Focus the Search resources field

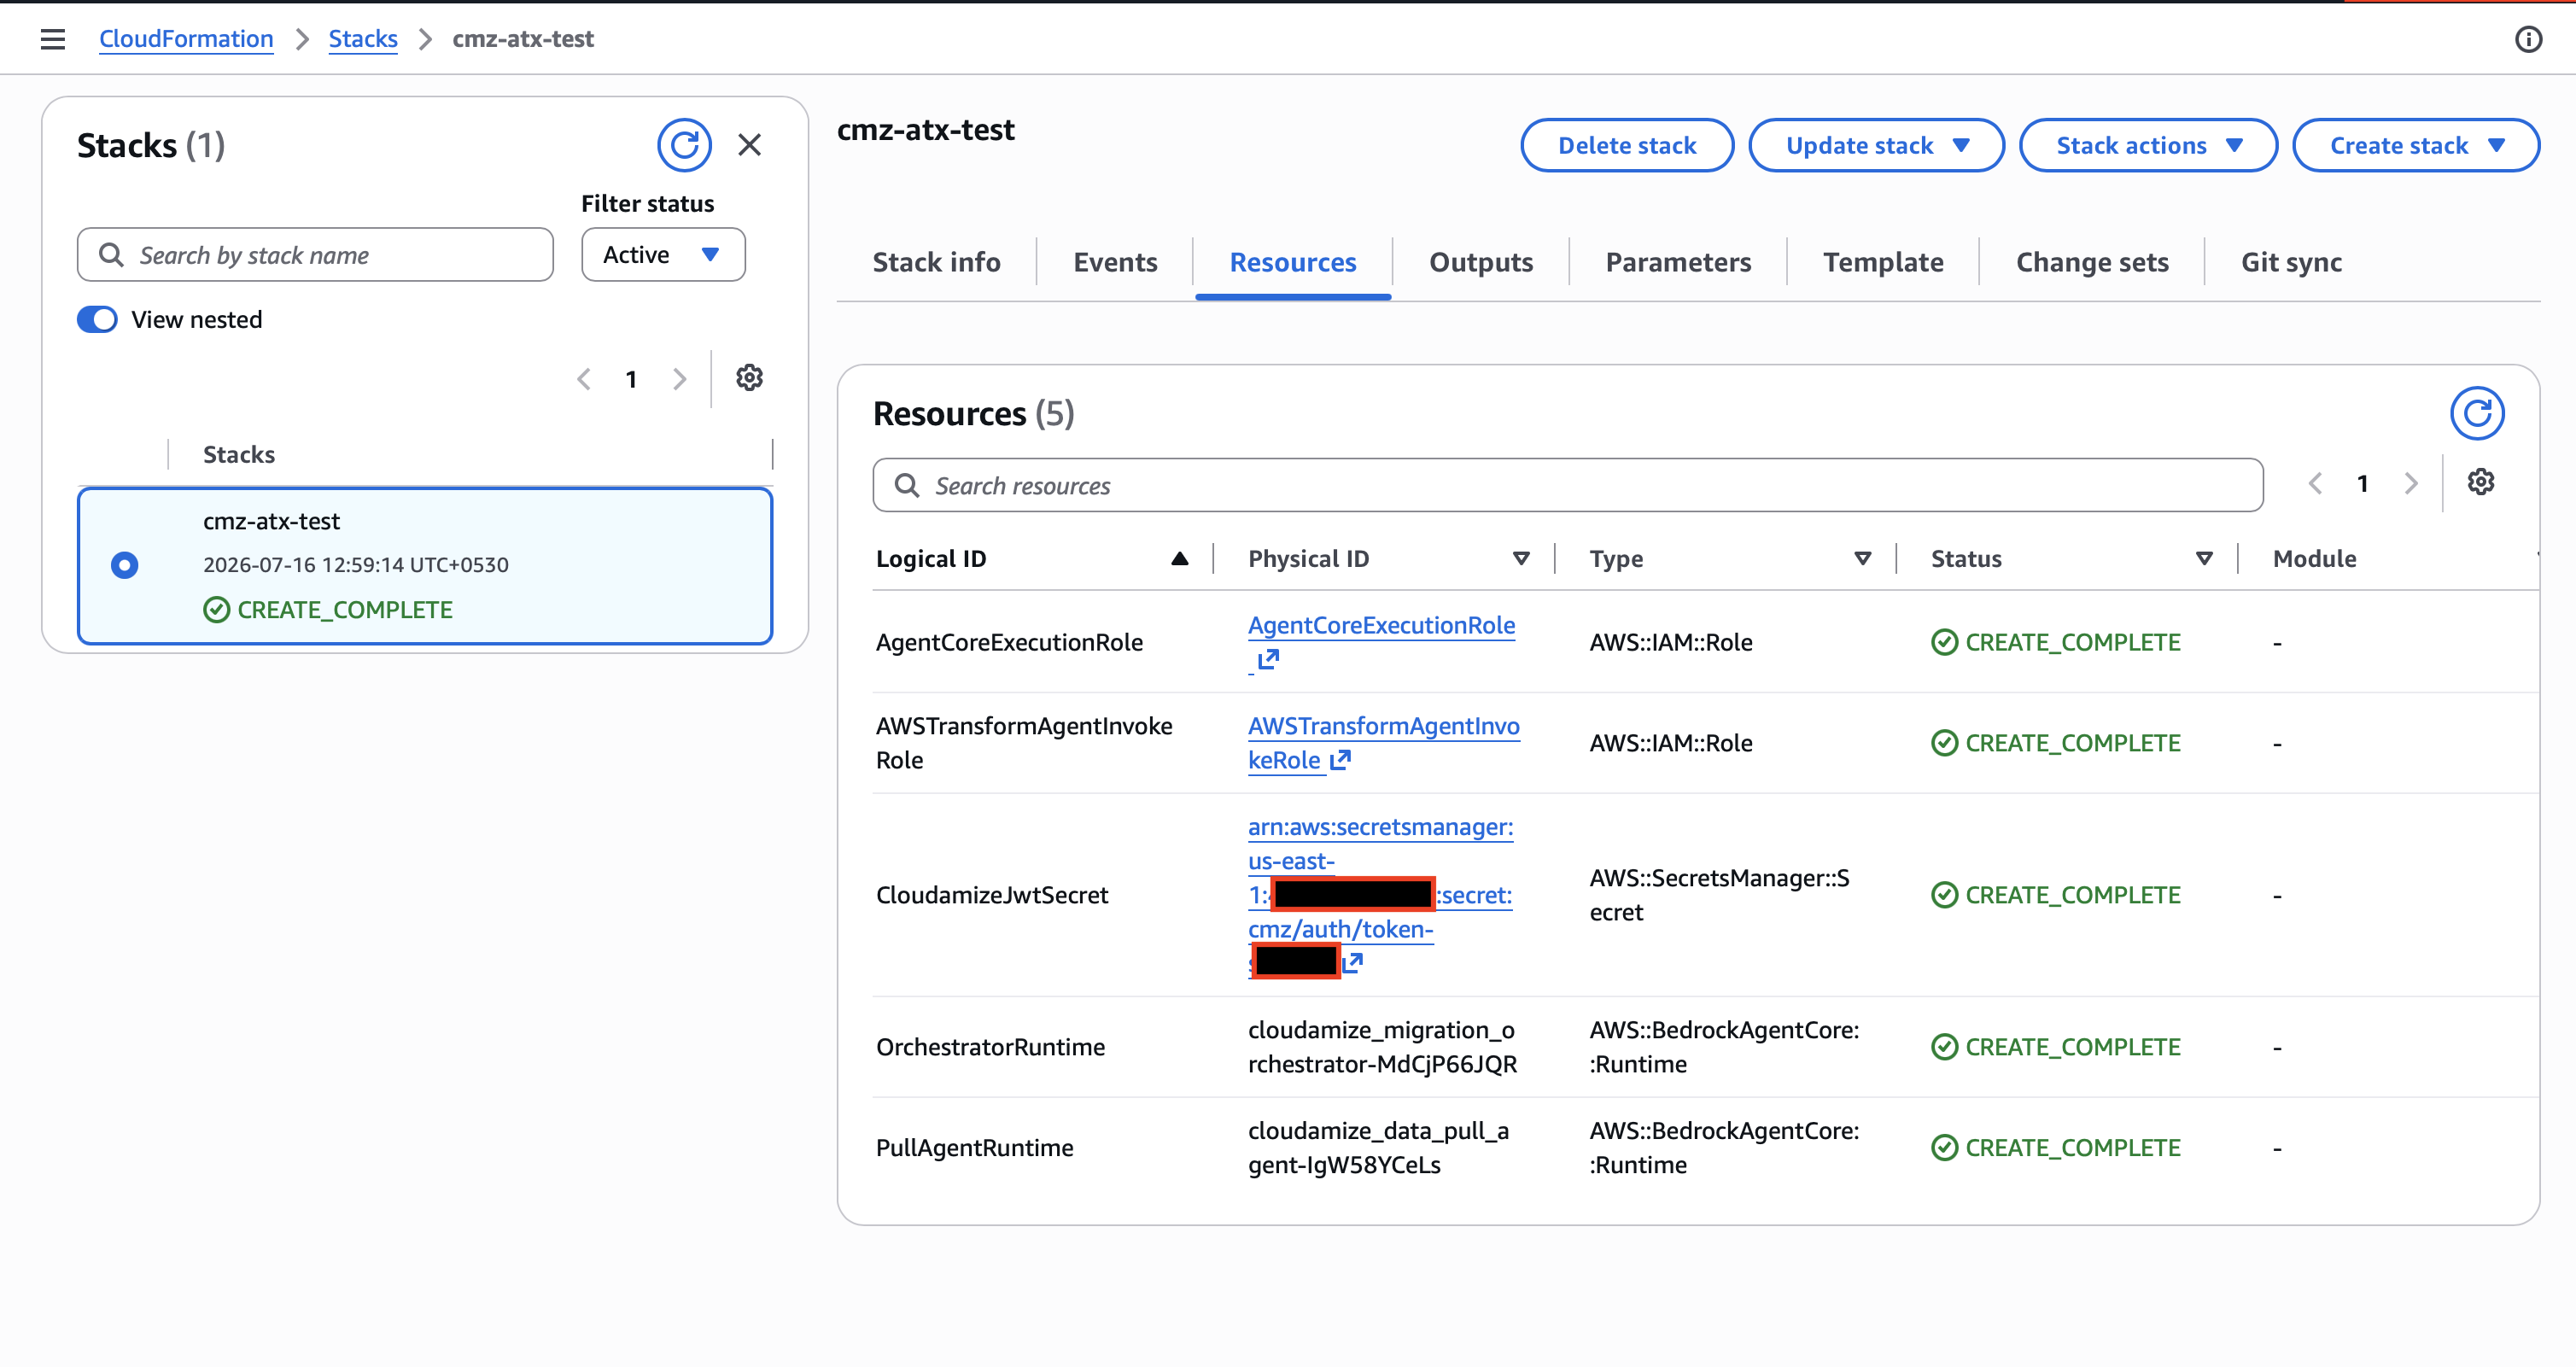click(x=1568, y=485)
